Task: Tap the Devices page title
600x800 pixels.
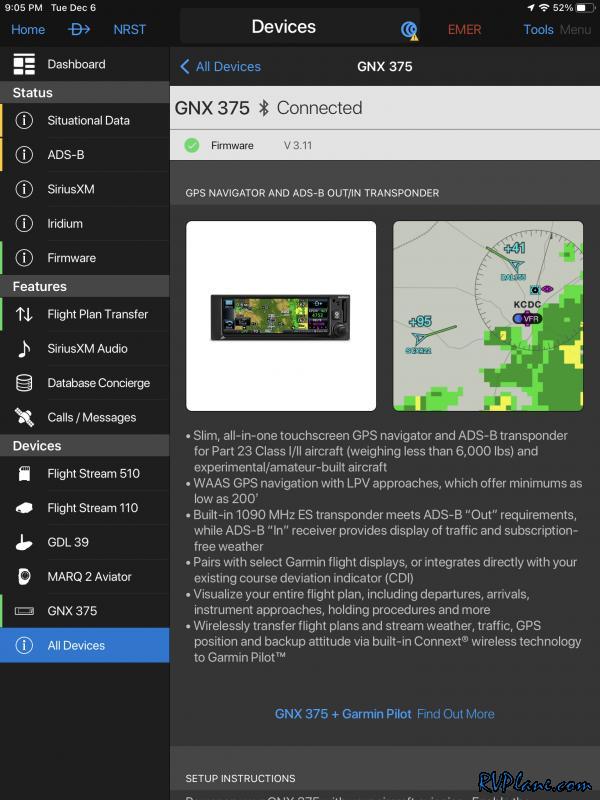Action: (284, 27)
